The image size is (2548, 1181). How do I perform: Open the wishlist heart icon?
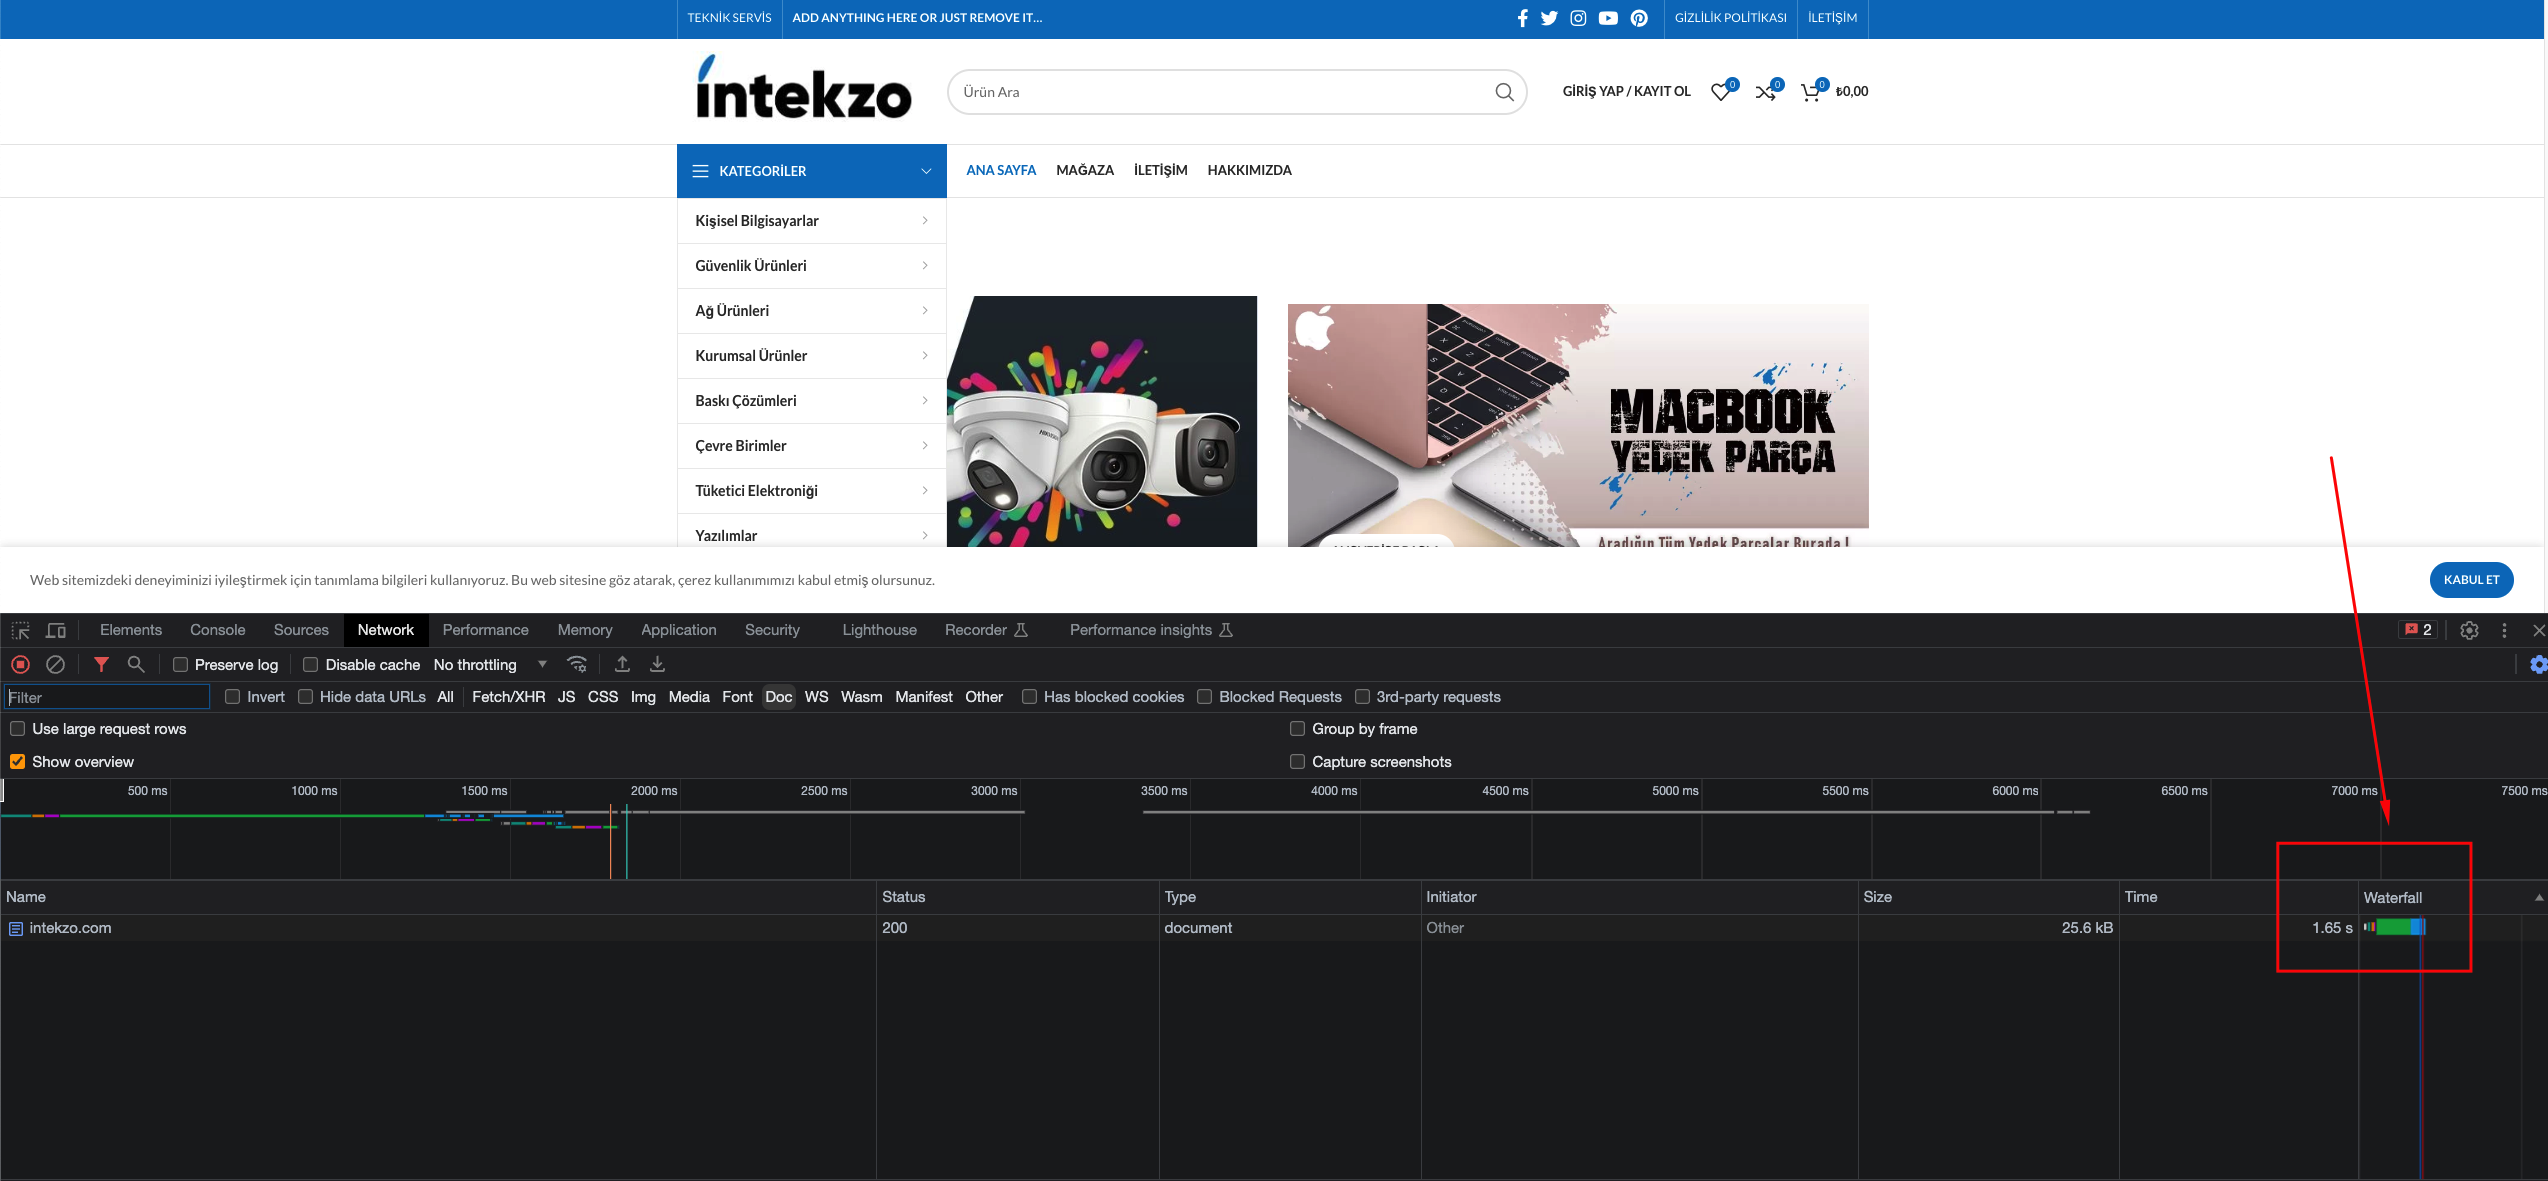[x=1720, y=92]
